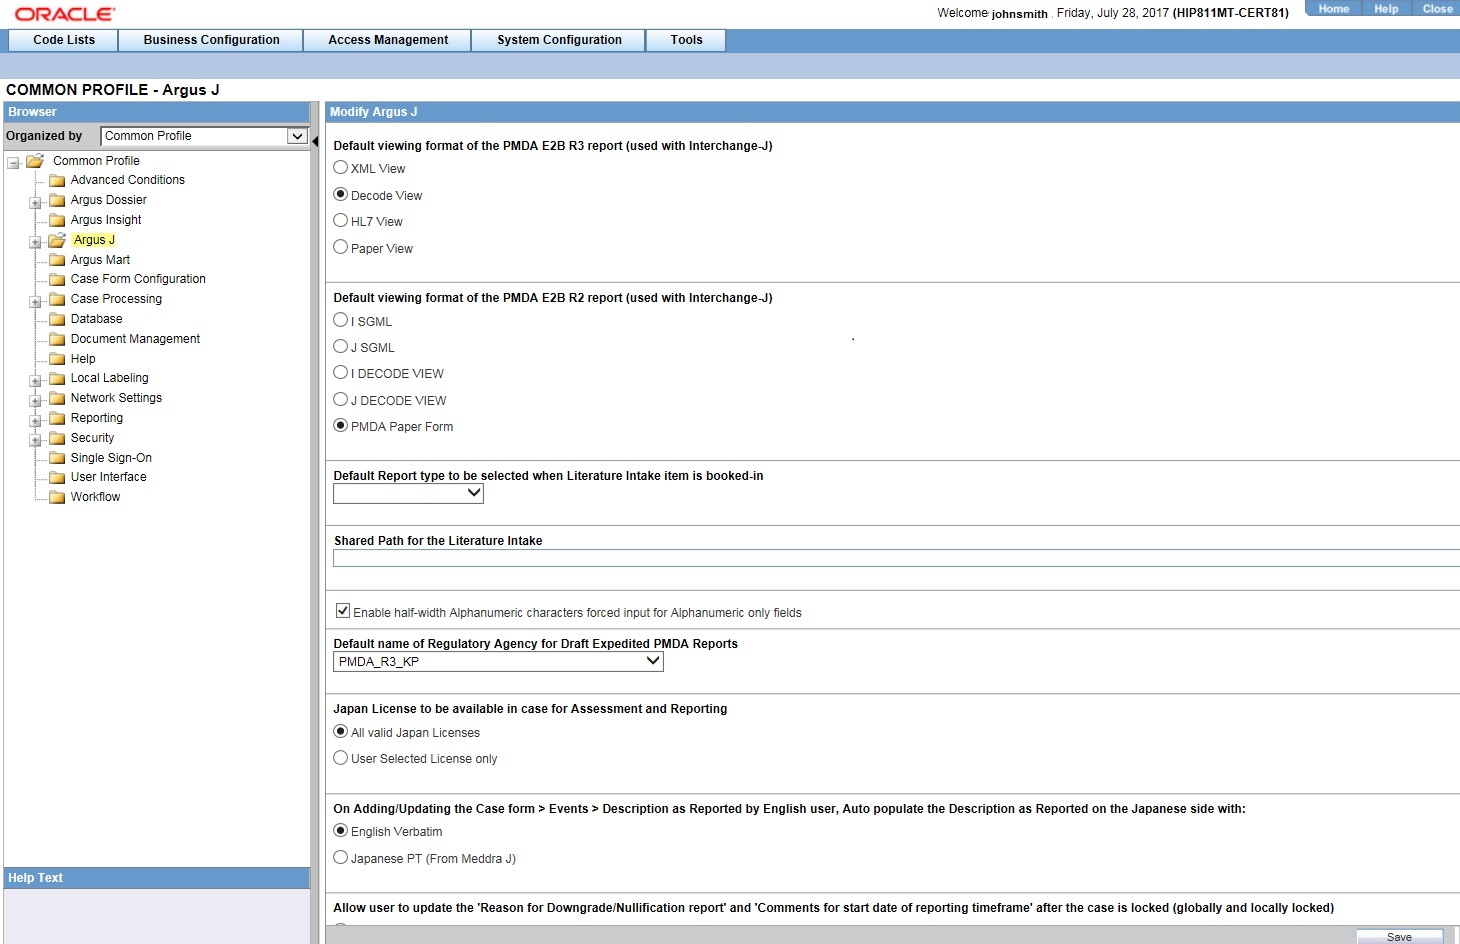This screenshot has height=944, width=1460.
Task: Toggle half-width Alphanumeric forced input checkbox
Action: click(343, 611)
